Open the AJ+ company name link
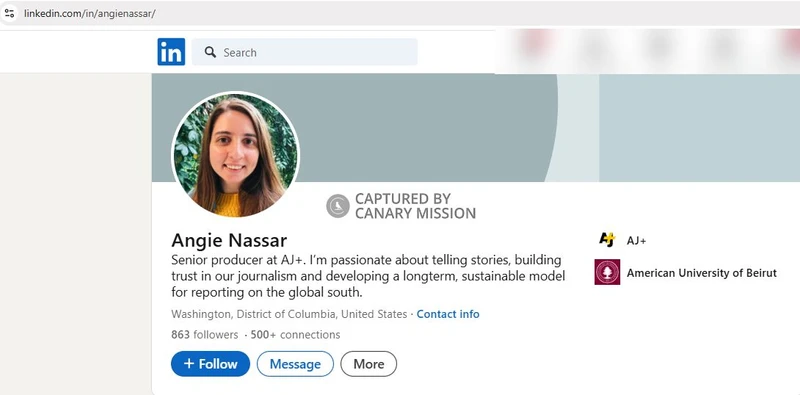This screenshot has width=800, height=395. [636, 241]
